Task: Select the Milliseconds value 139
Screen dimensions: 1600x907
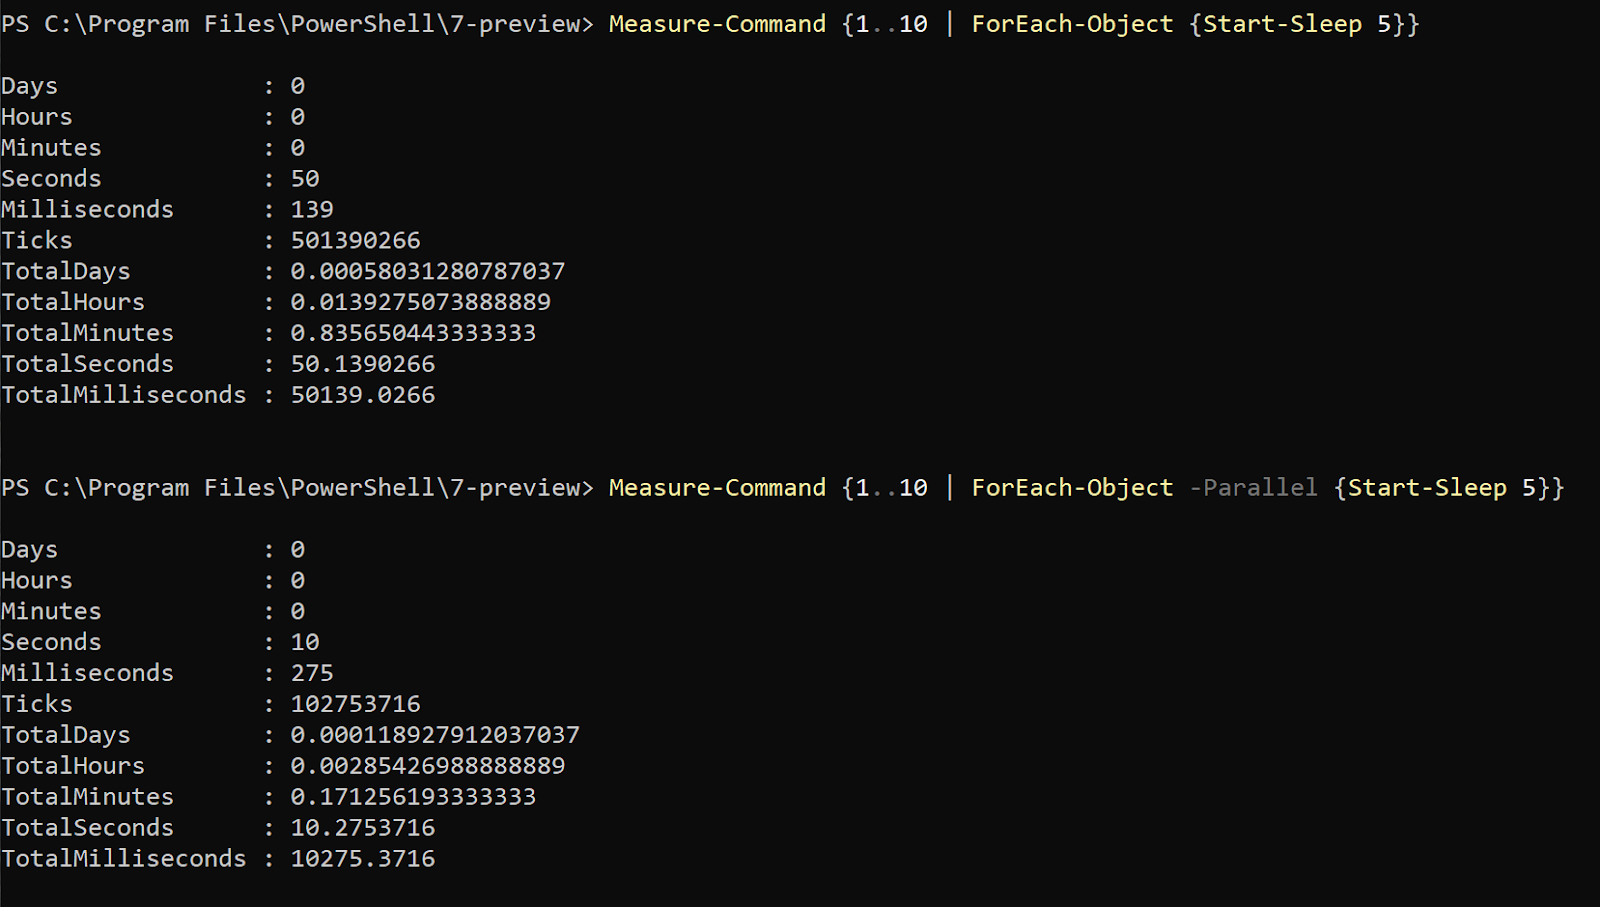Action: click(x=312, y=208)
